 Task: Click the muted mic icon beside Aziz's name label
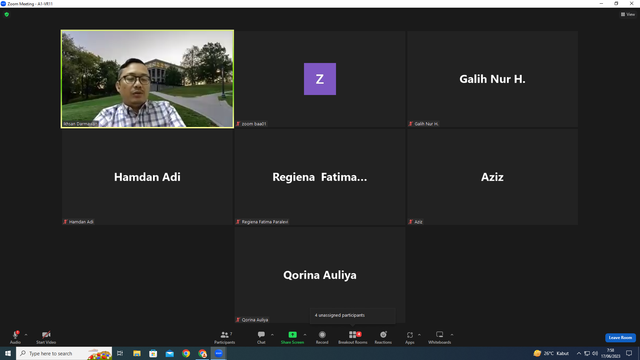click(x=411, y=222)
